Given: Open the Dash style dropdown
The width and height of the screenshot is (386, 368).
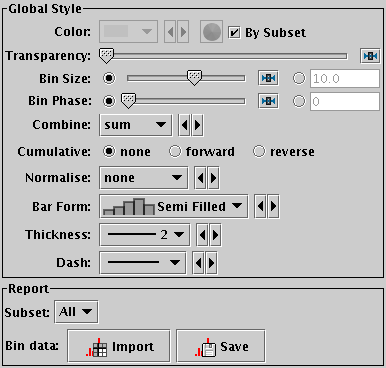Looking at the screenshot, I should 143,263.
